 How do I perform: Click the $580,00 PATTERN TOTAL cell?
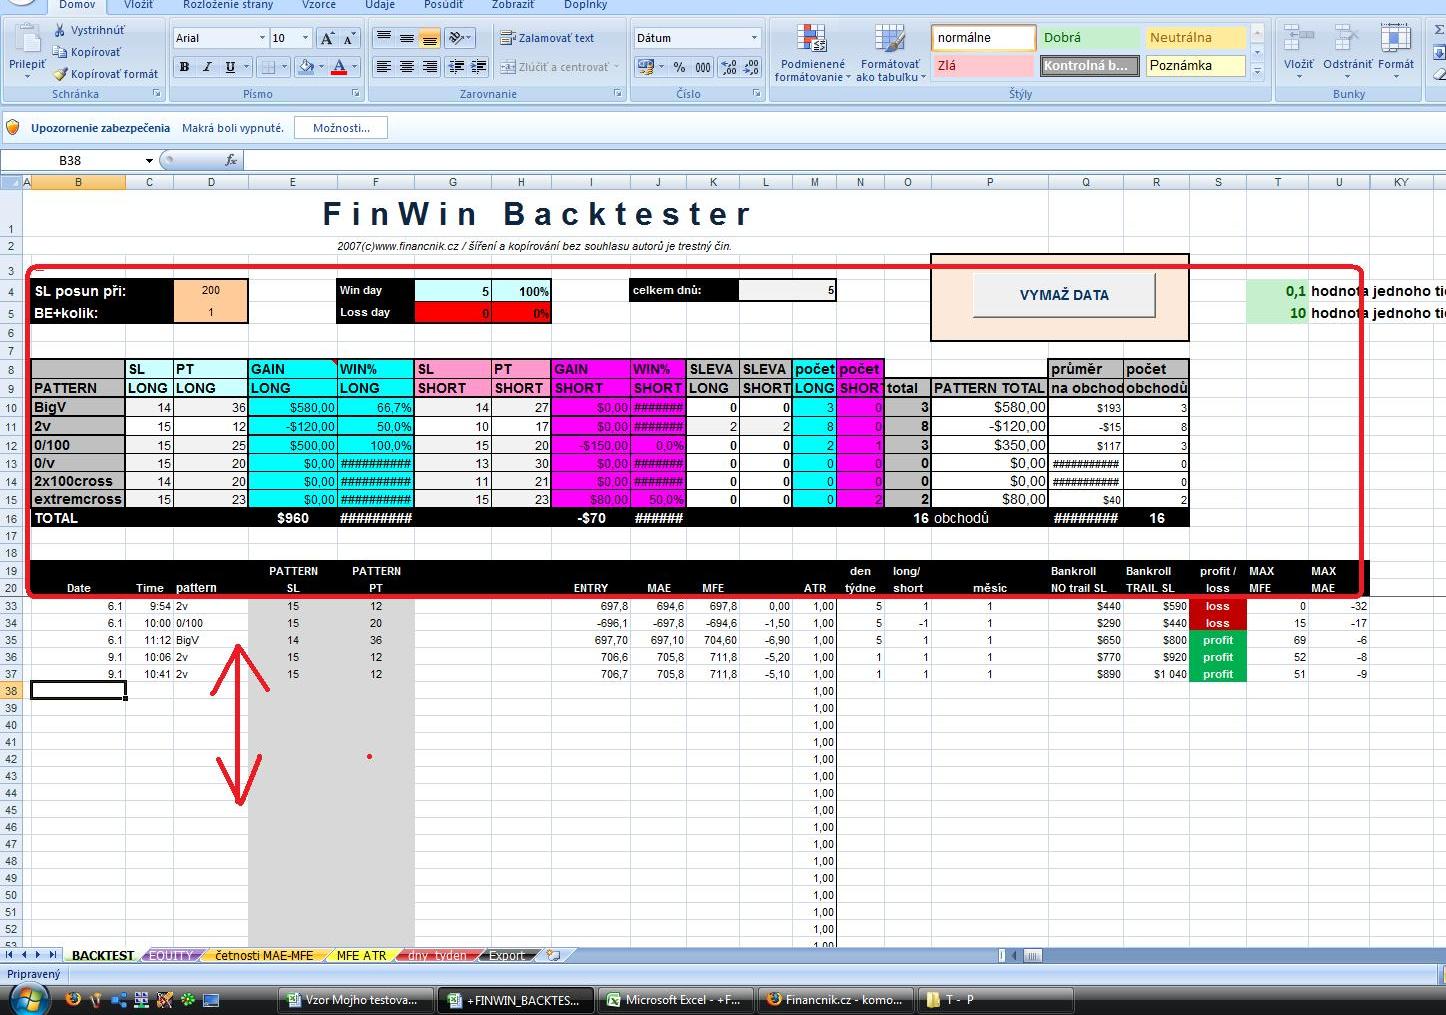tap(990, 407)
